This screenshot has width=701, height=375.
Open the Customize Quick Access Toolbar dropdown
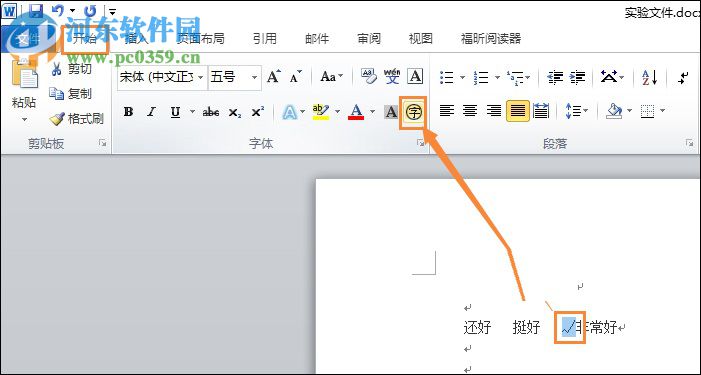point(113,11)
